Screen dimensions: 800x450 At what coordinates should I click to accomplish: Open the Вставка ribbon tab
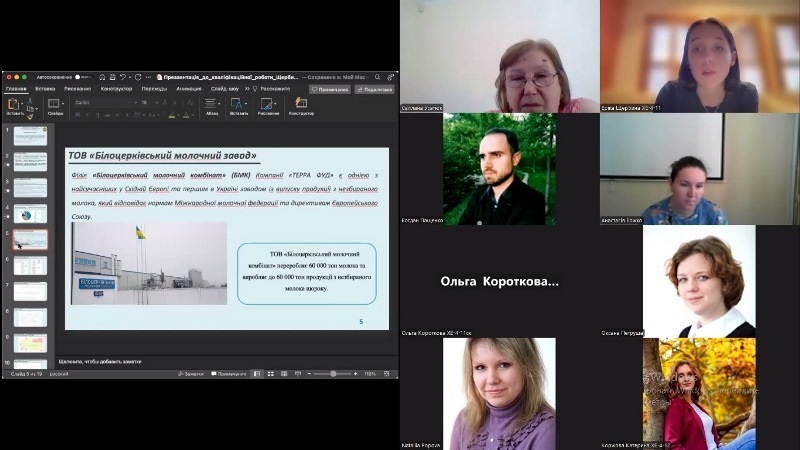click(x=45, y=89)
